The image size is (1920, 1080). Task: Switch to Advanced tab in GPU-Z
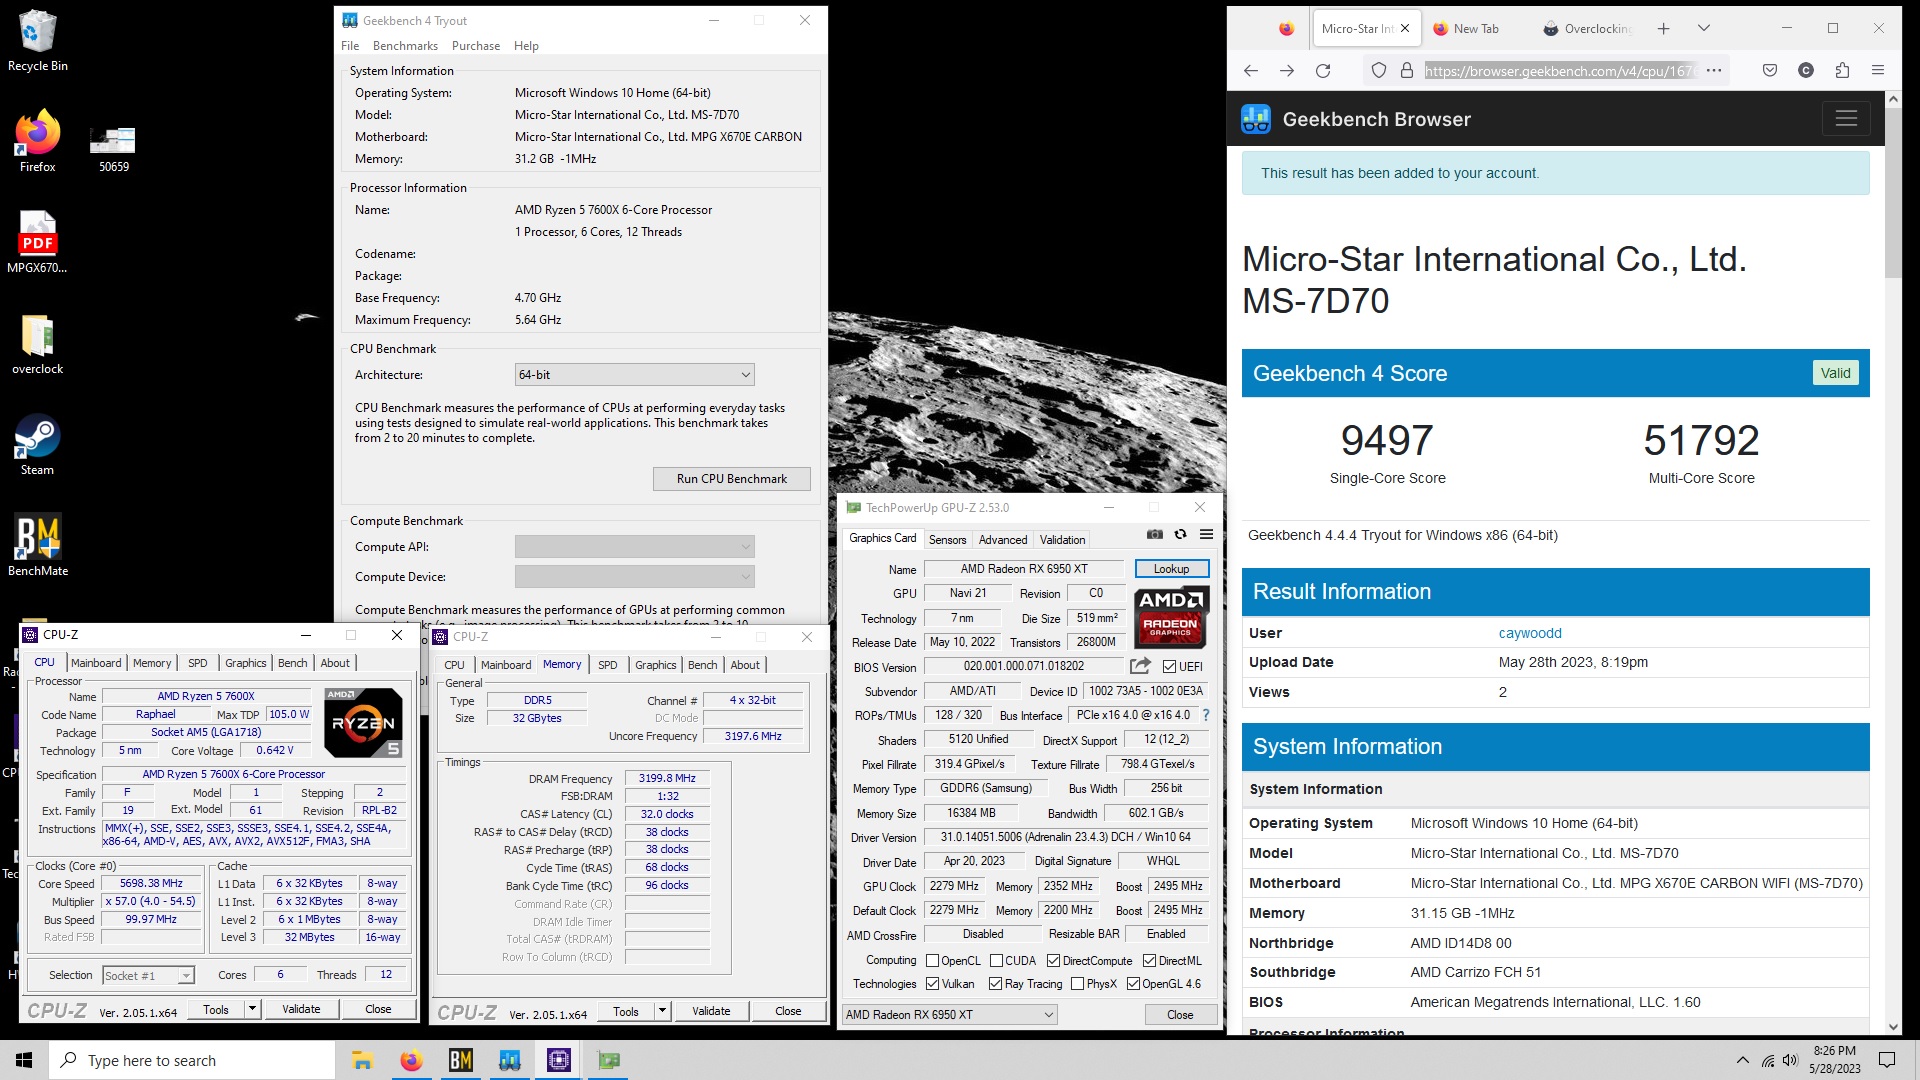pyautogui.click(x=1003, y=540)
